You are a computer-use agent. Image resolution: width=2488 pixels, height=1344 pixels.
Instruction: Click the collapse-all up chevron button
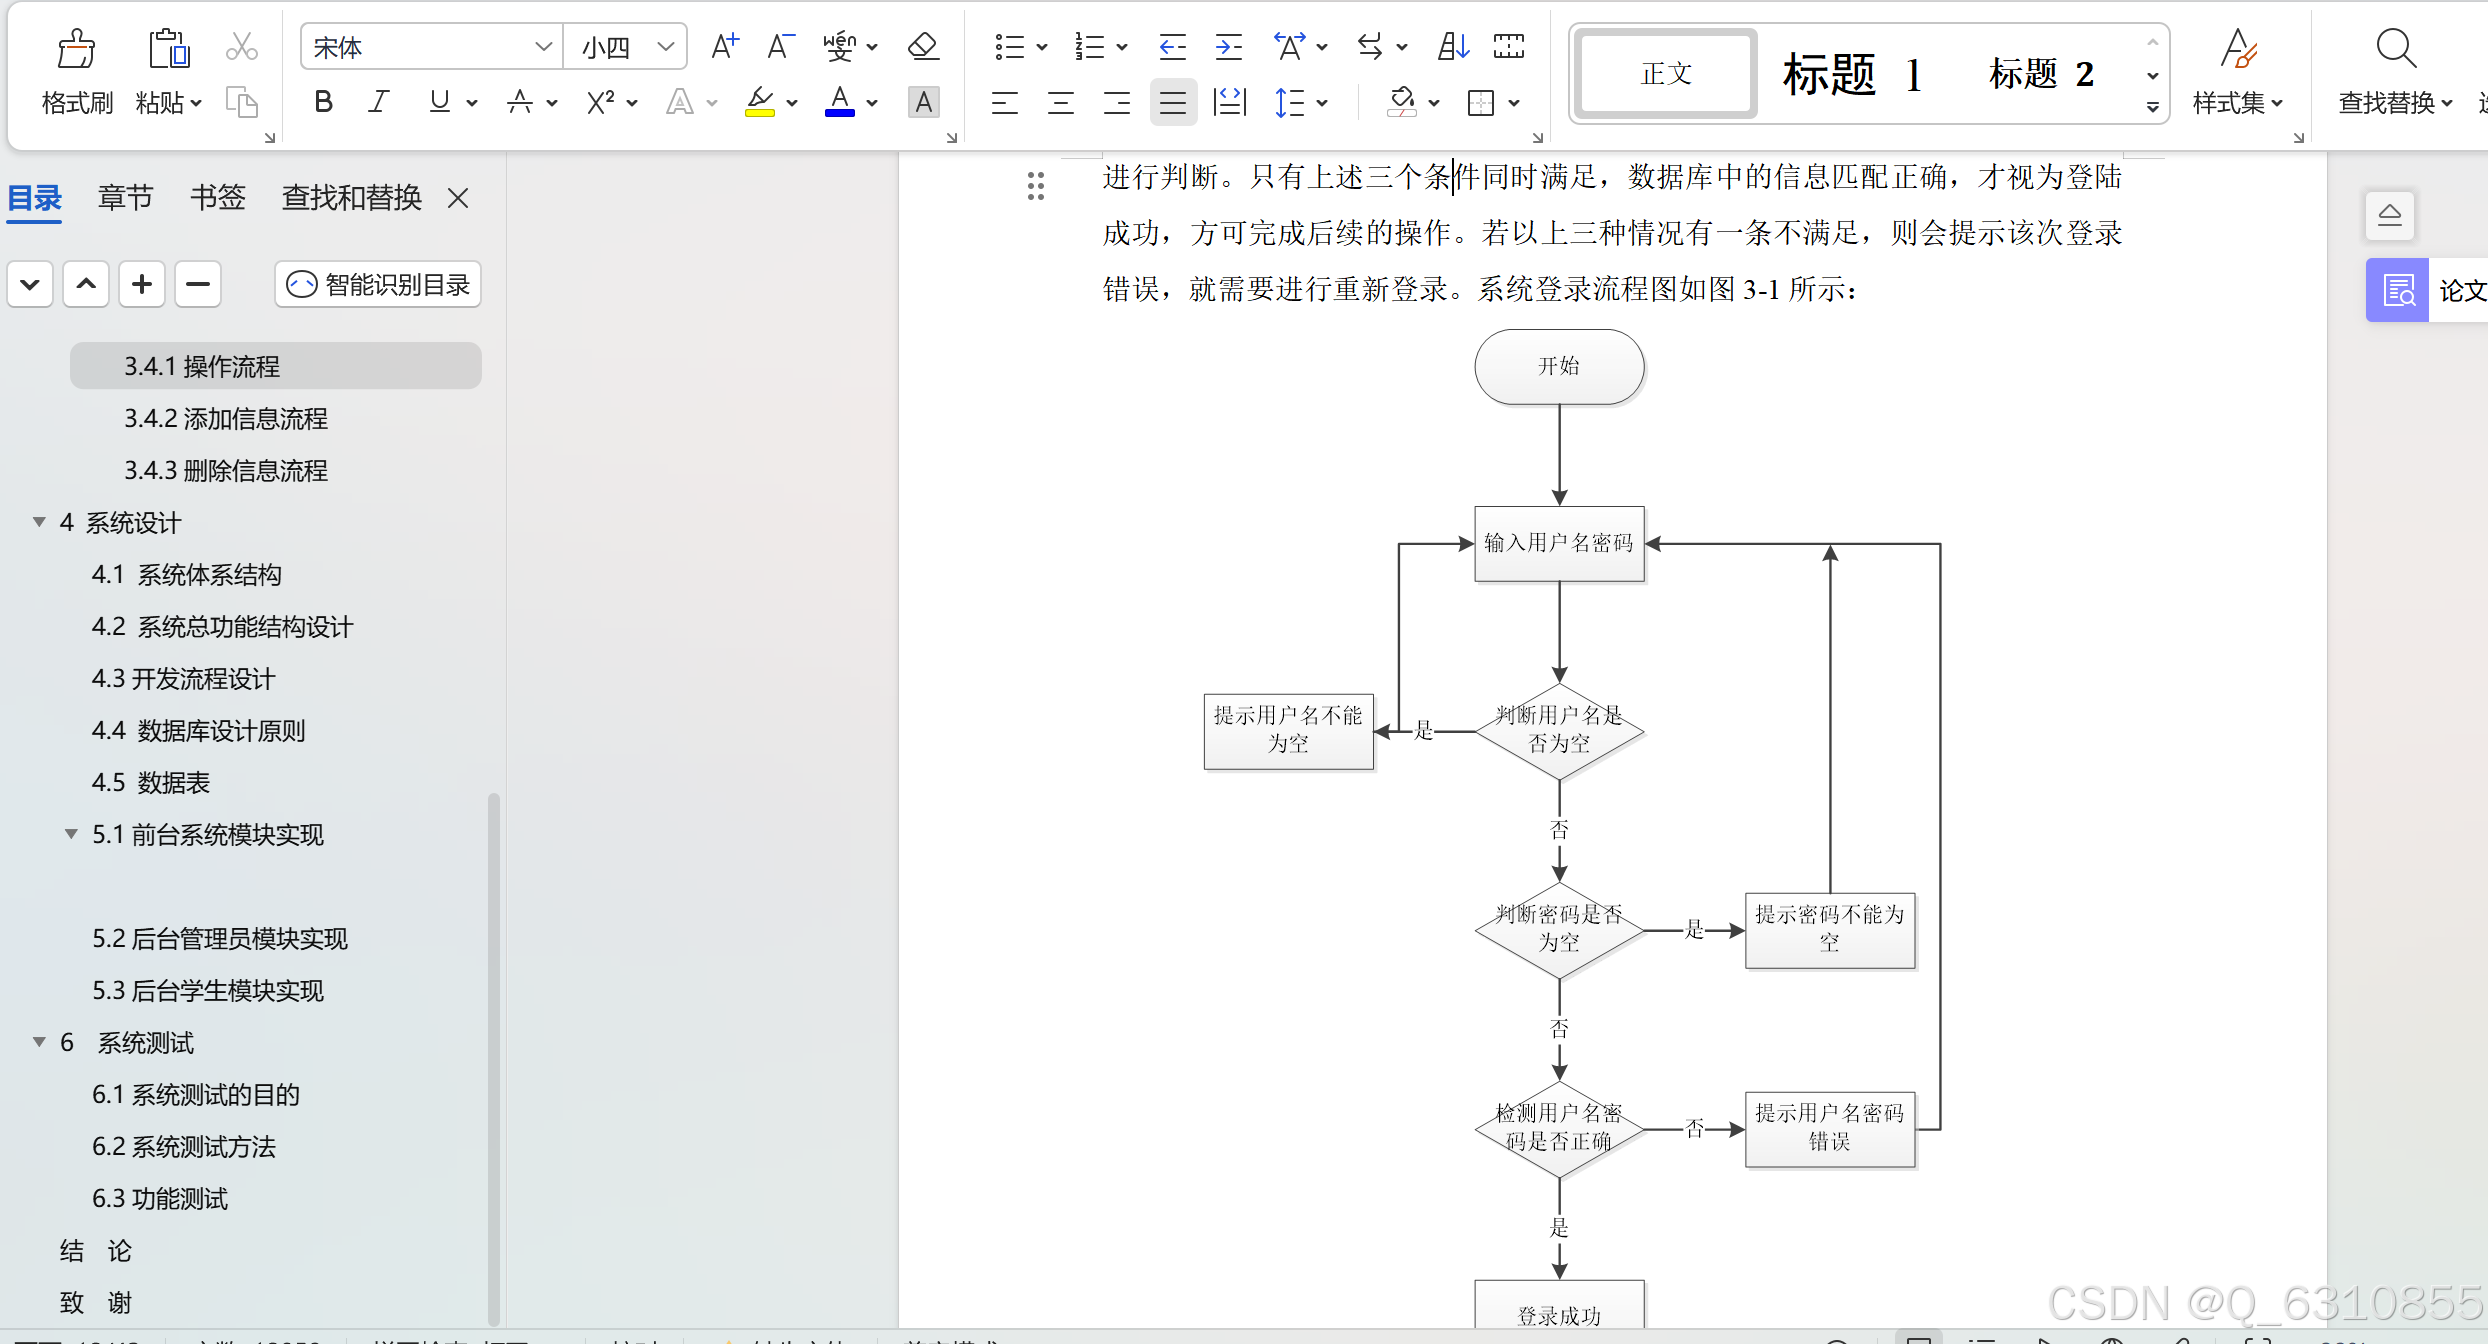(86, 284)
